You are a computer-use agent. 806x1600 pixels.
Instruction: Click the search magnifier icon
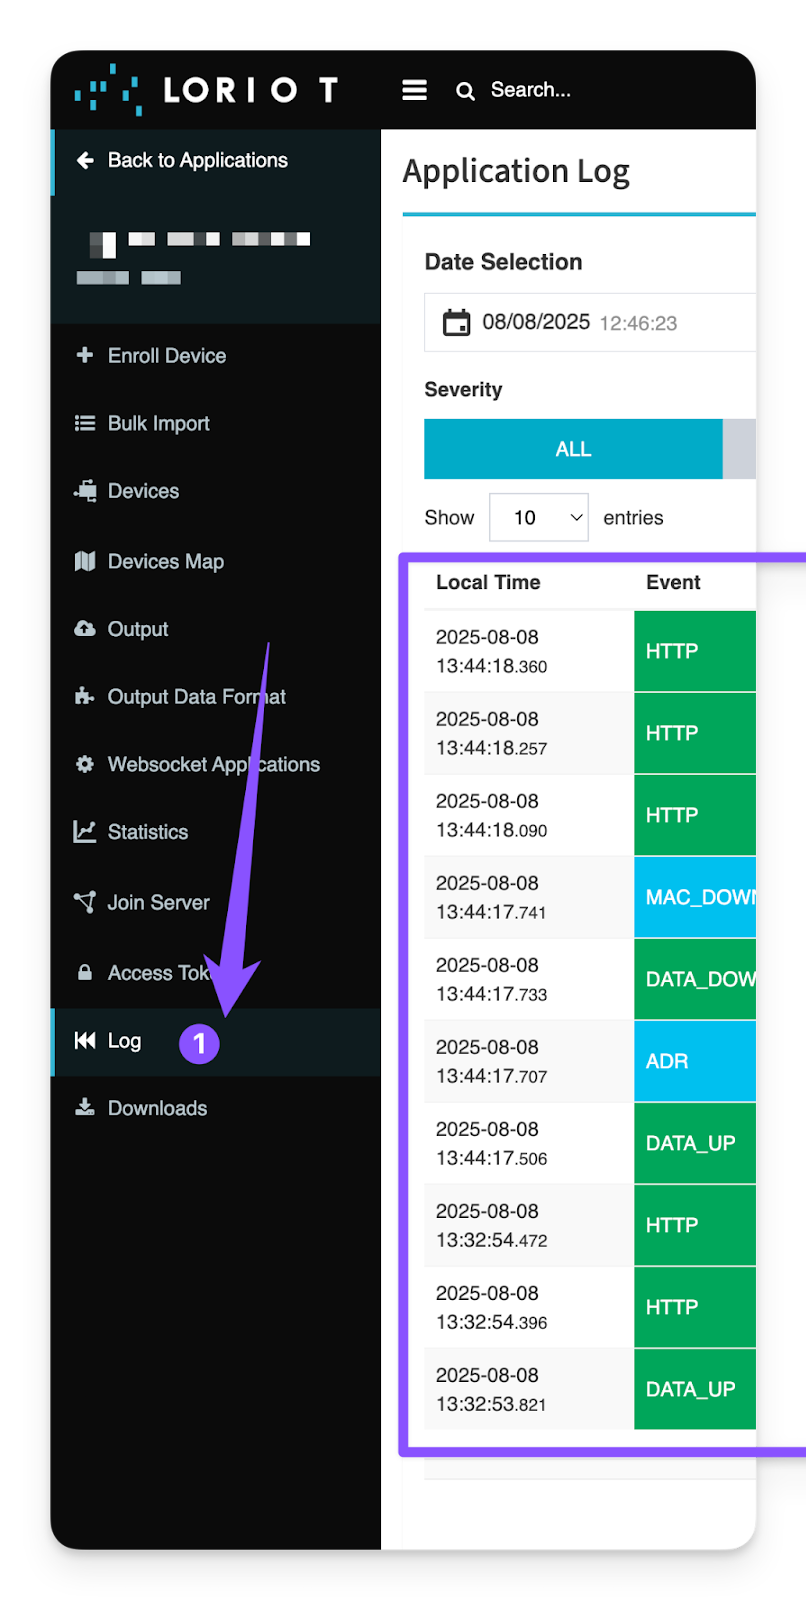465,91
